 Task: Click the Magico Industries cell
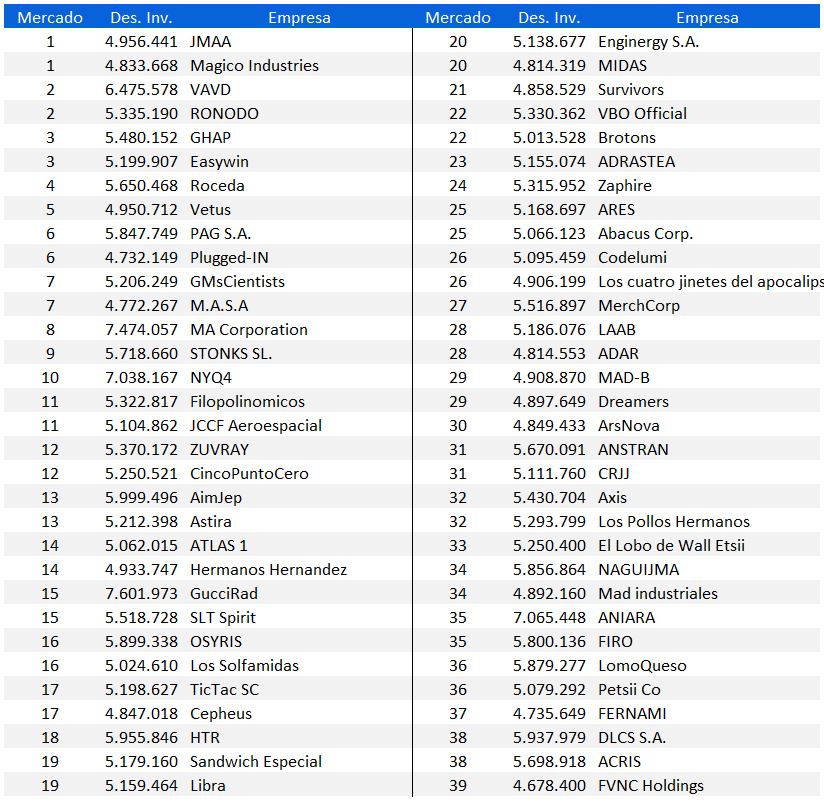[x=254, y=66]
